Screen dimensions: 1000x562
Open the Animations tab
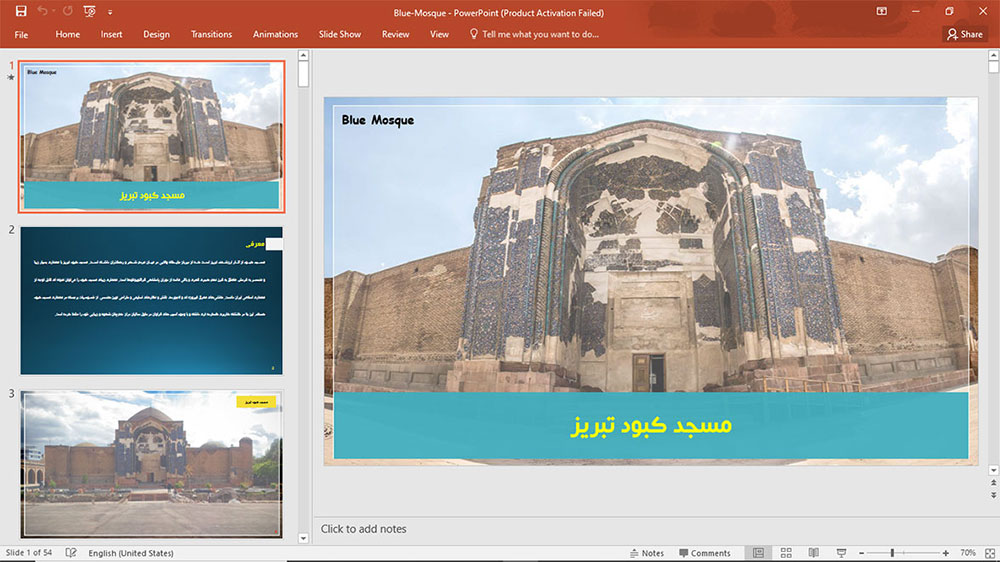[275, 34]
